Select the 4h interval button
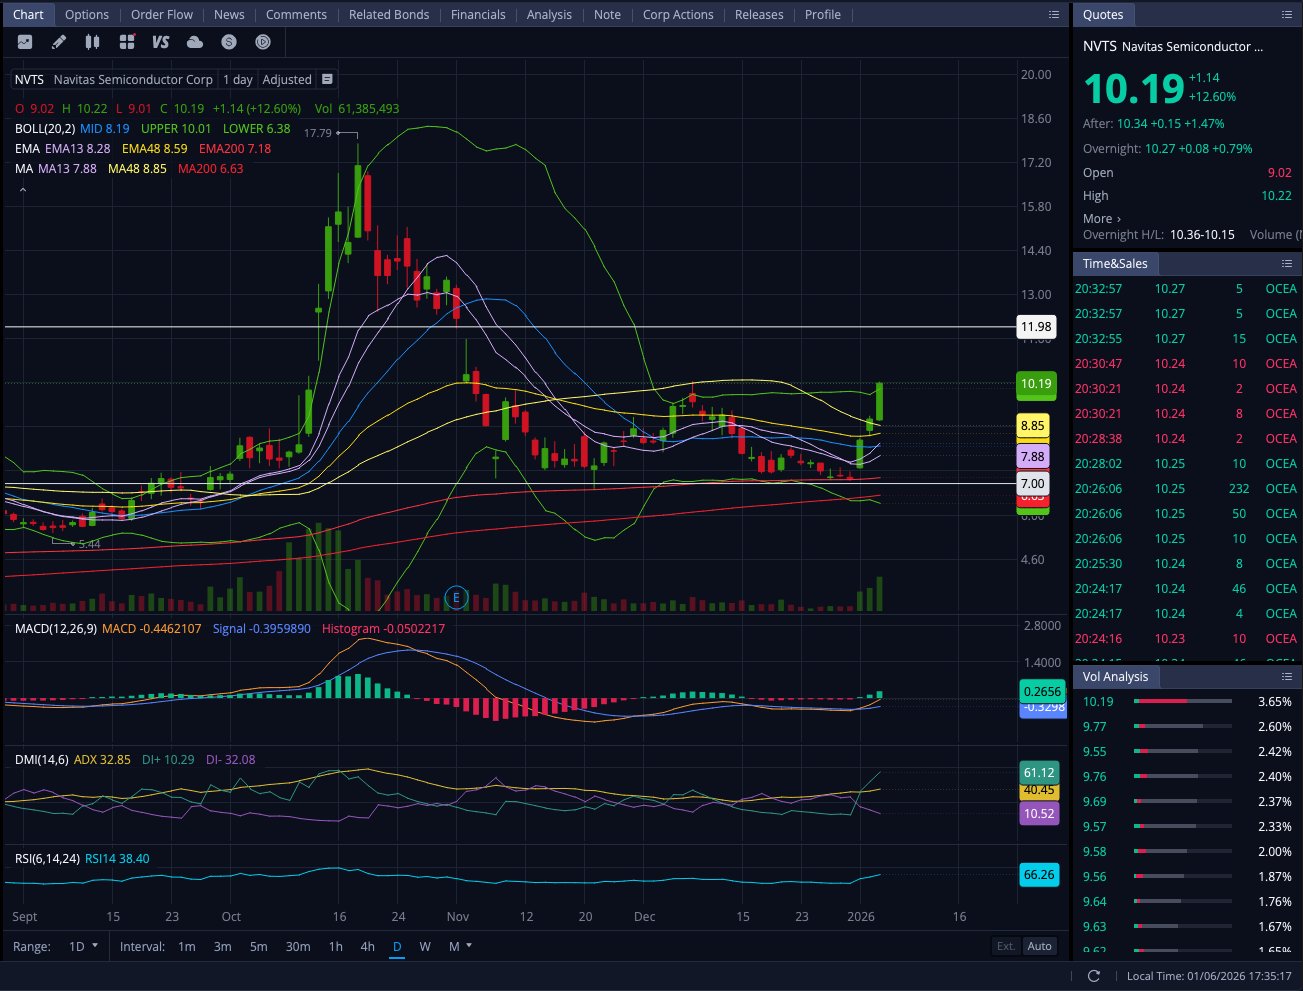The image size is (1303, 991). 367,946
